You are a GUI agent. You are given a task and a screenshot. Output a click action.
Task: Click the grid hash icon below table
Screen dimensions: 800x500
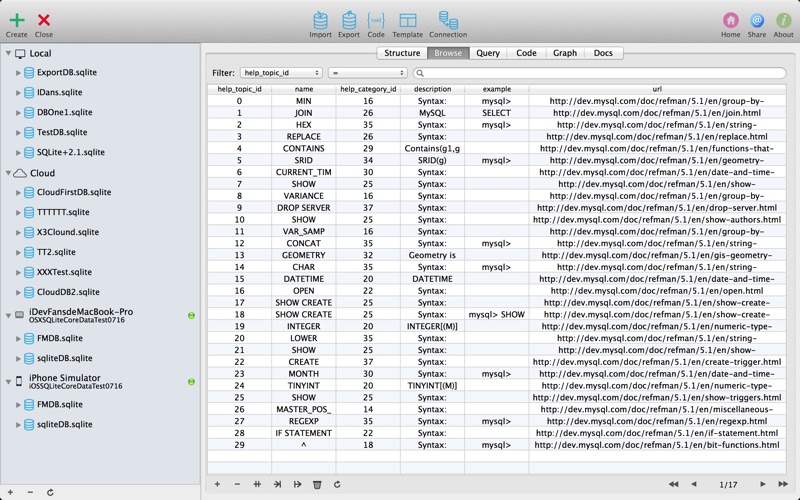pos(257,484)
